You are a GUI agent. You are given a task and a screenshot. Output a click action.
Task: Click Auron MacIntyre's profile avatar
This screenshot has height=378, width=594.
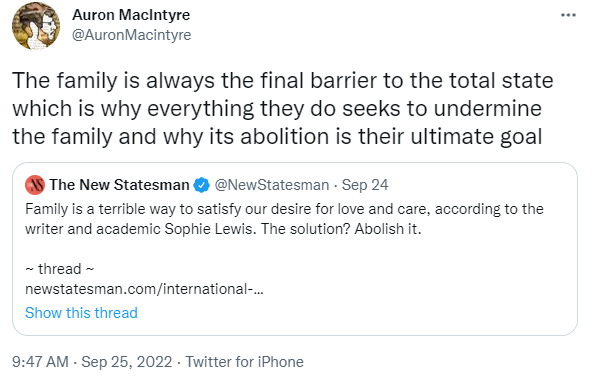pos(36,26)
